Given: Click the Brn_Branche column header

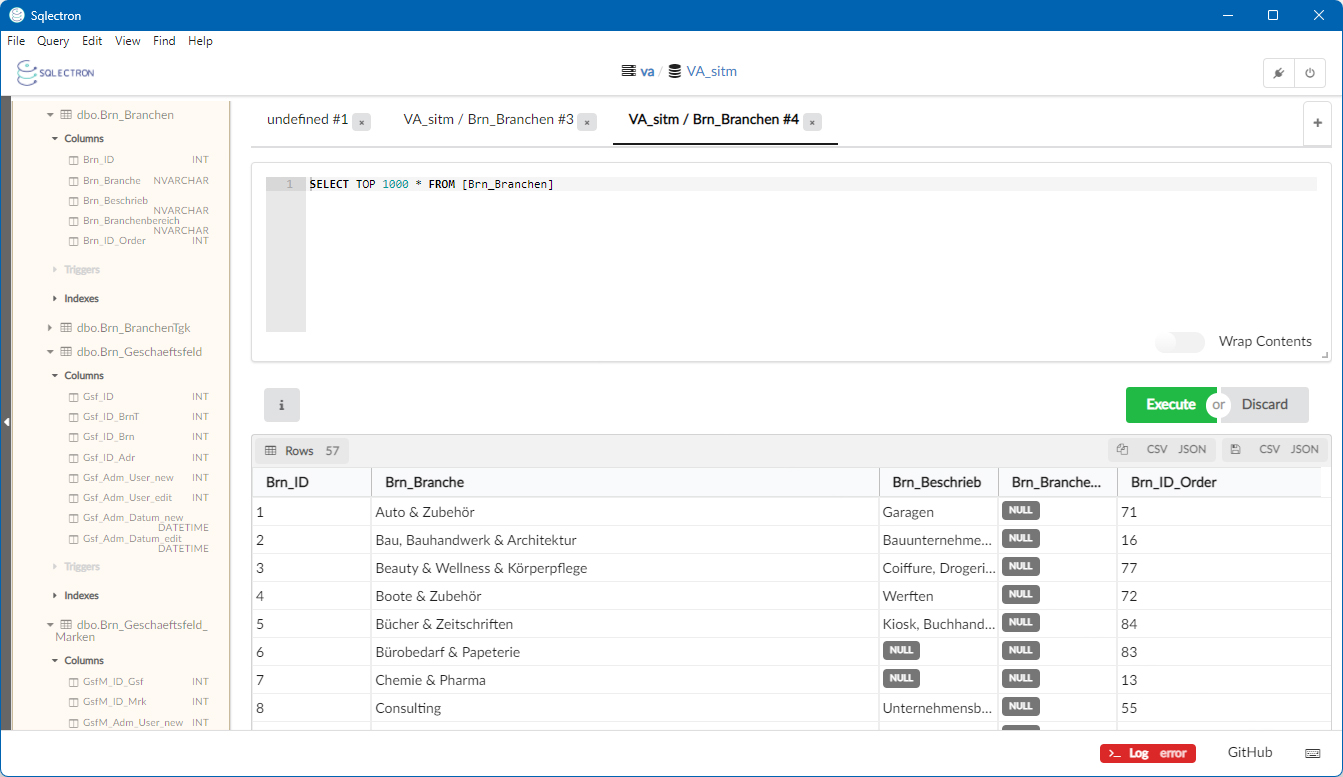Looking at the screenshot, I should point(625,483).
